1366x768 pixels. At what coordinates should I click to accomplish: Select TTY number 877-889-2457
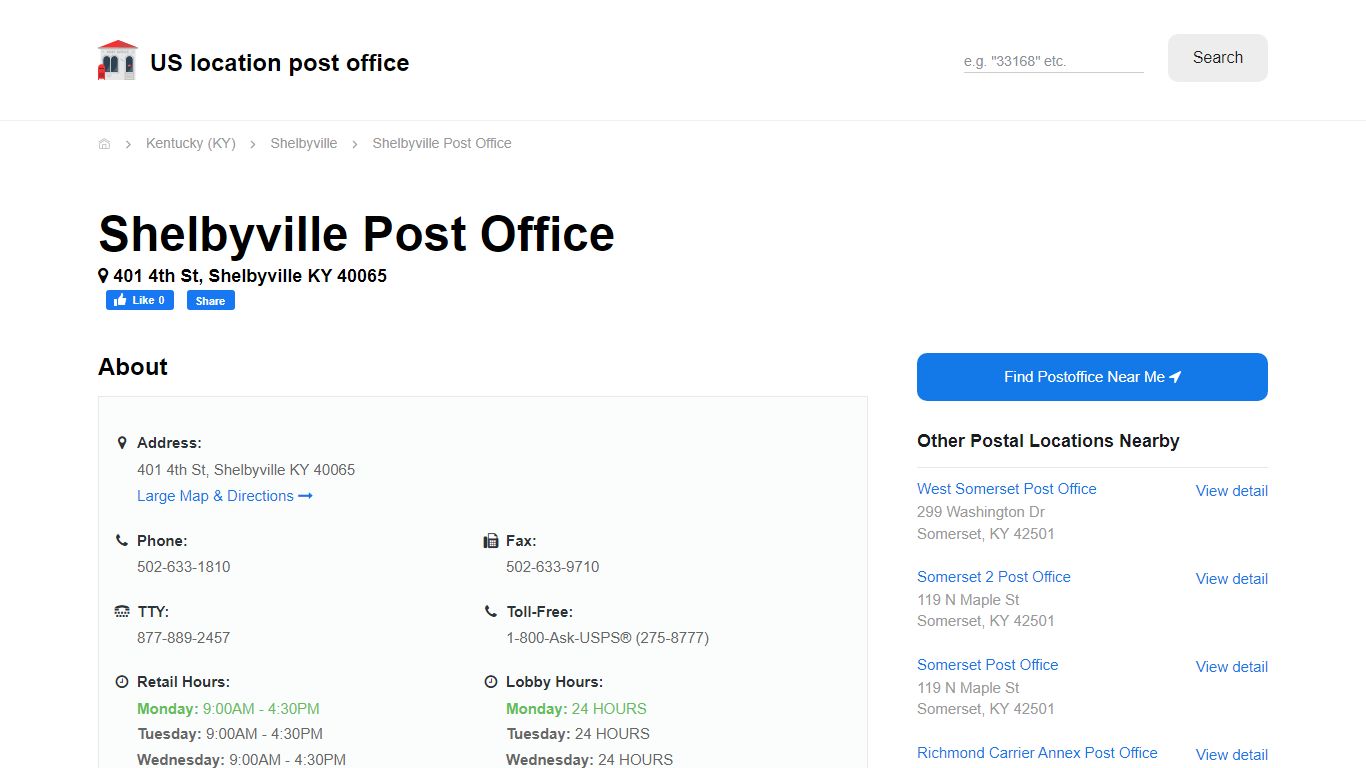184,638
